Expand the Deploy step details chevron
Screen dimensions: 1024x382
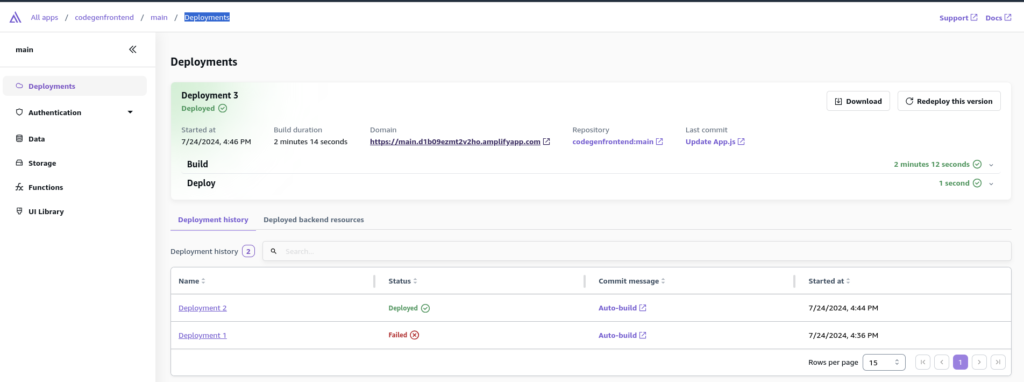991,183
